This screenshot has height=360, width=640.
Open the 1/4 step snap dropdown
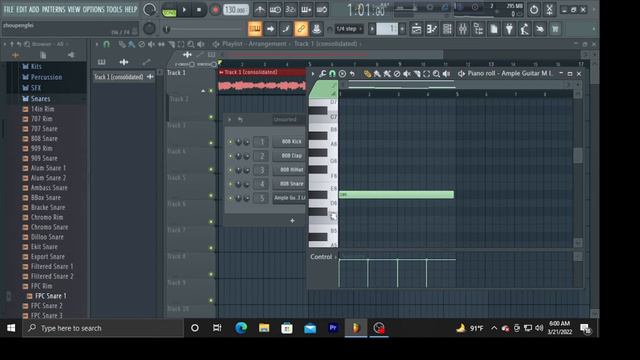(349, 29)
